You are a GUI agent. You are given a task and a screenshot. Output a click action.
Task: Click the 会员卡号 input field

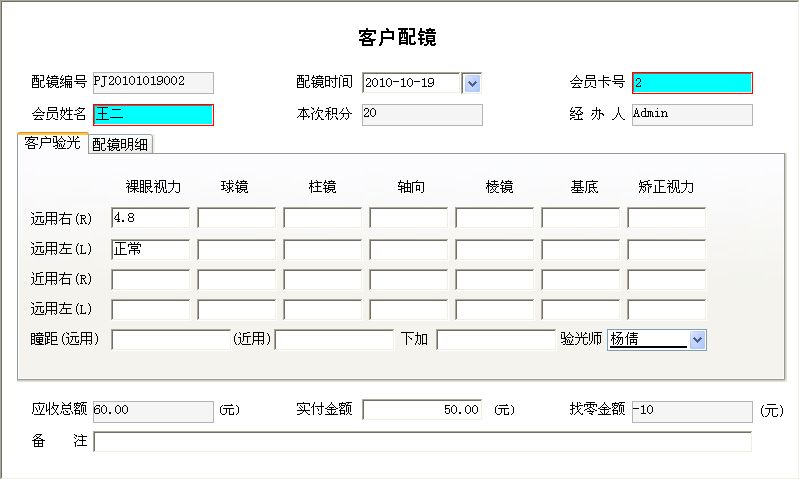[692, 83]
